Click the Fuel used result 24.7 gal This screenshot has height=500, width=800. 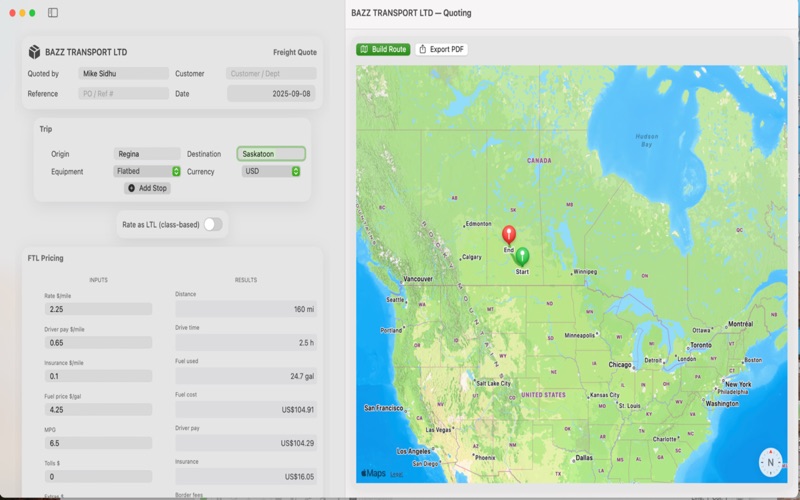246,376
